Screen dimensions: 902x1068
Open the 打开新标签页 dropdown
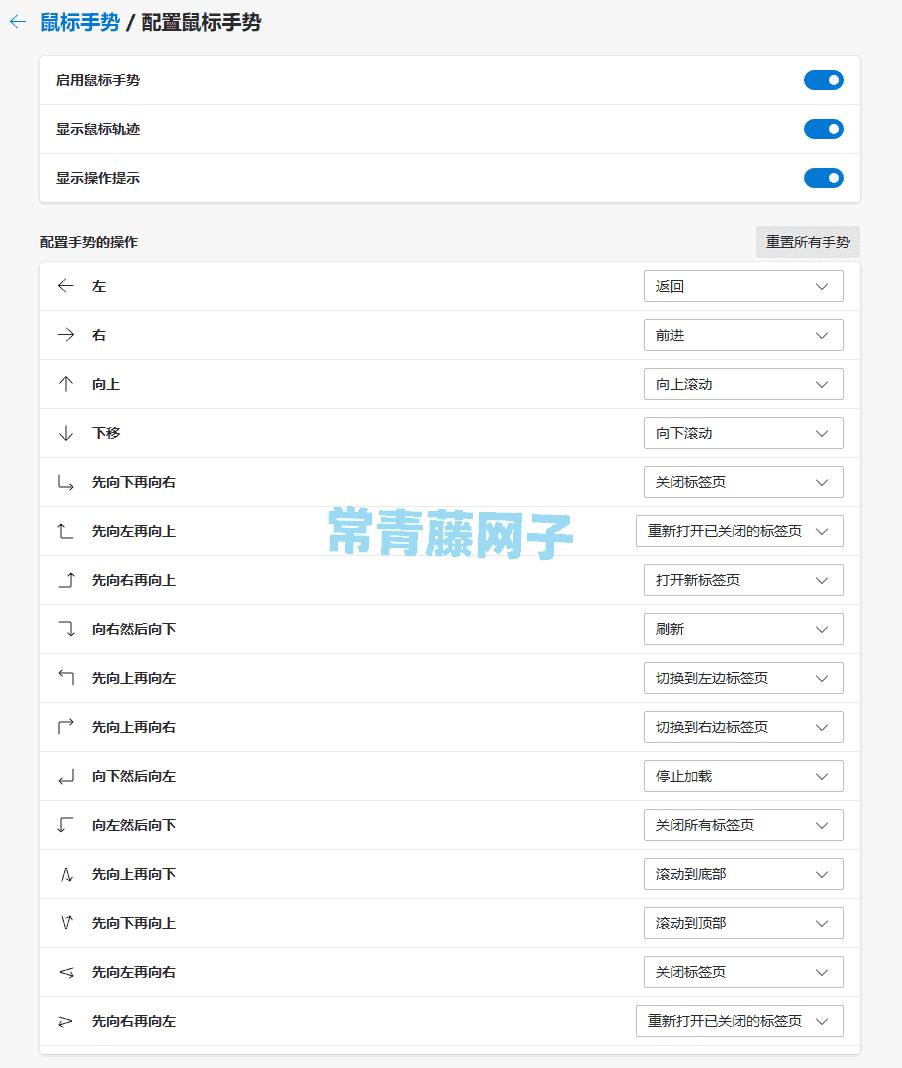[x=743, y=580]
